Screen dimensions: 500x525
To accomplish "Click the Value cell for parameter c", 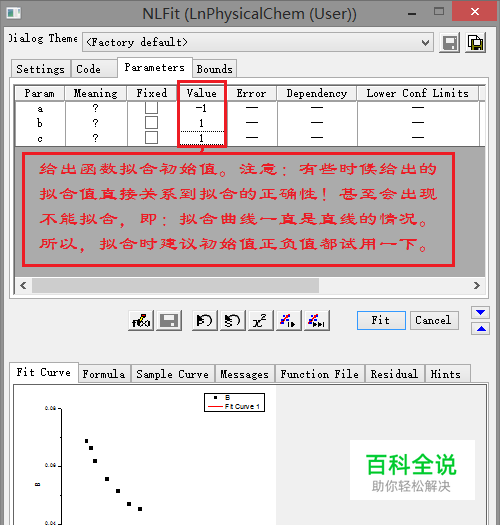I will (202, 138).
